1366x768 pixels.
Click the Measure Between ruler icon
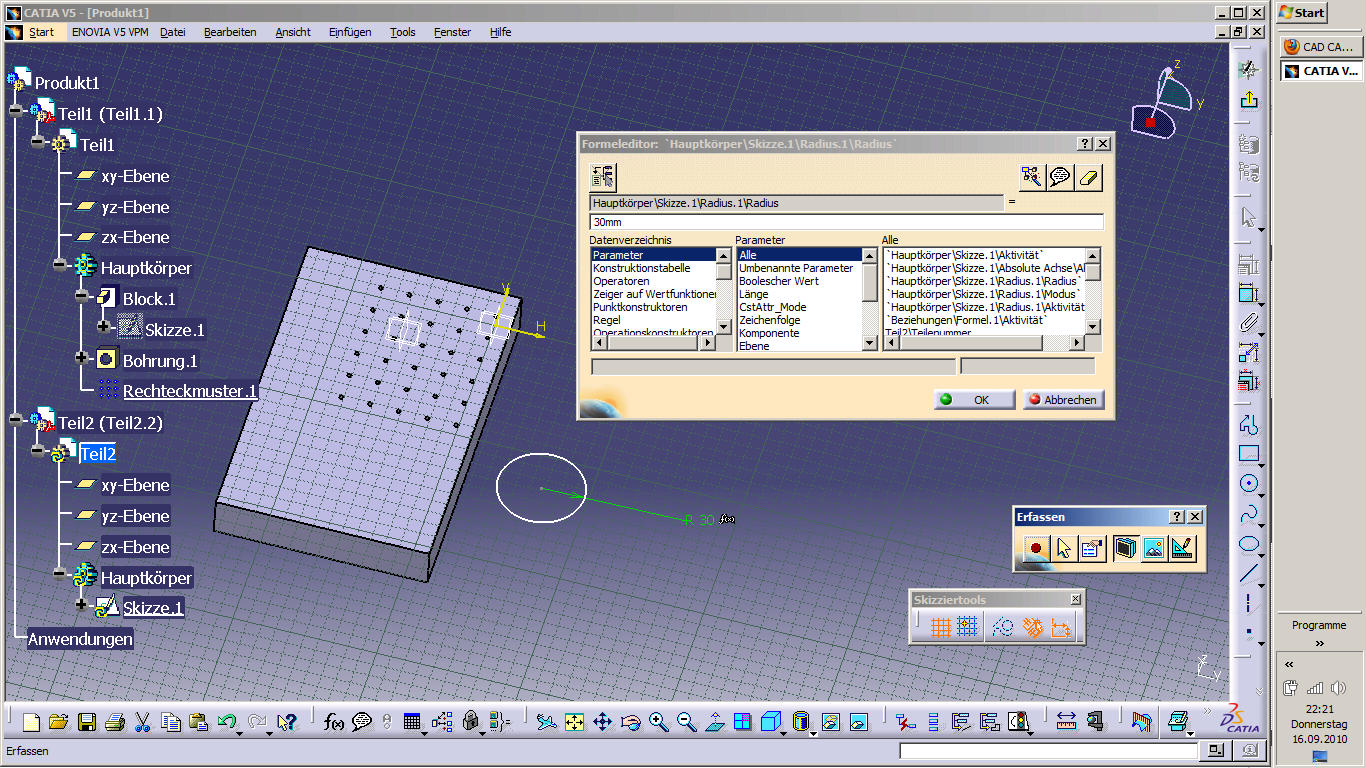click(x=1065, y=721)
